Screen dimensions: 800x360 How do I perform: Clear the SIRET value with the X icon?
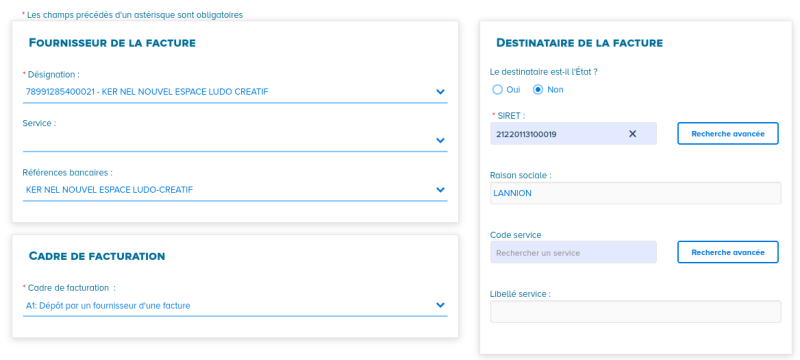(x=632, y=134)
